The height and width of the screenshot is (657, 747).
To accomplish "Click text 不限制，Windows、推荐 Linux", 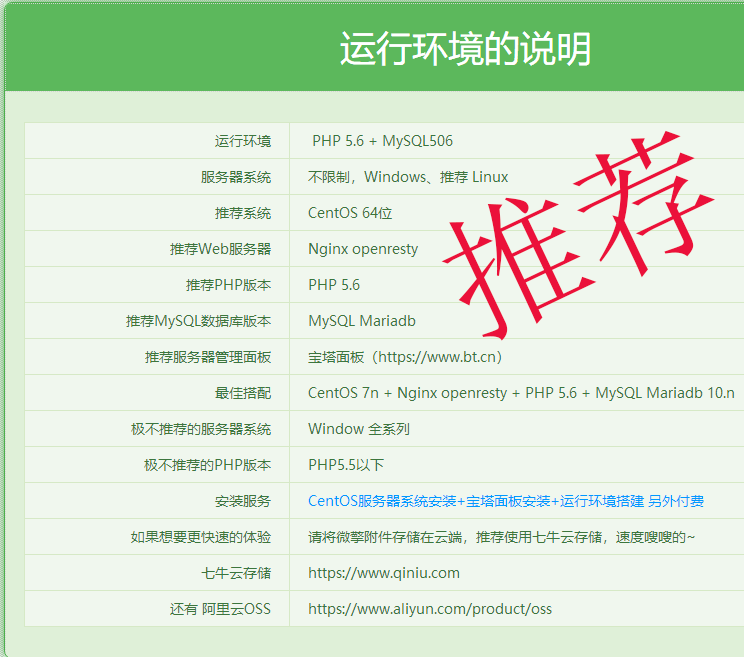I will tap(408, 177).
